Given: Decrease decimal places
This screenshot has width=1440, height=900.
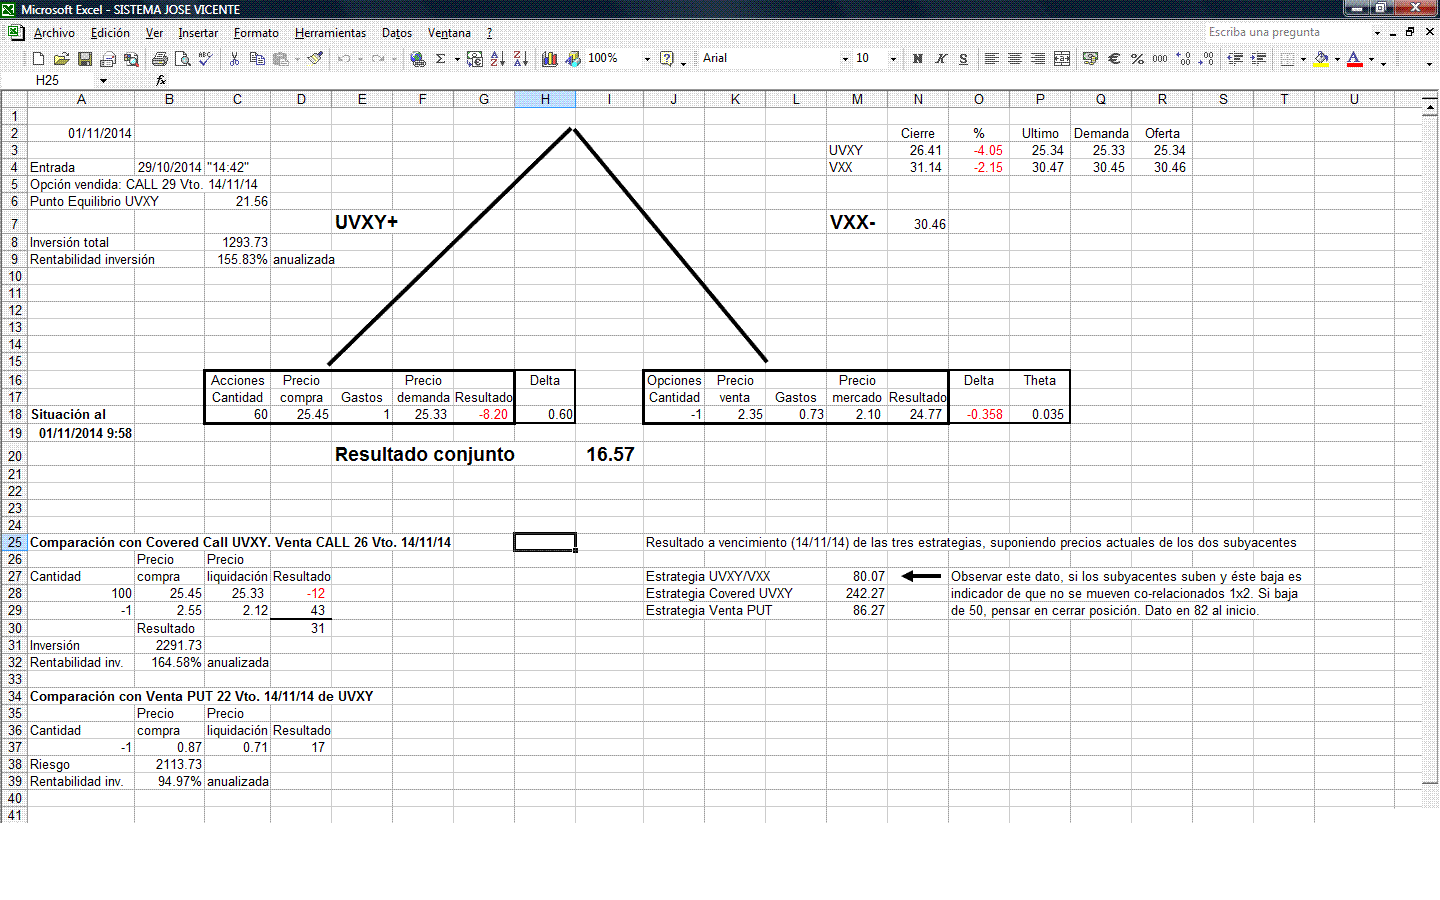Looking at the screenshot, I should click(1207, 59).
